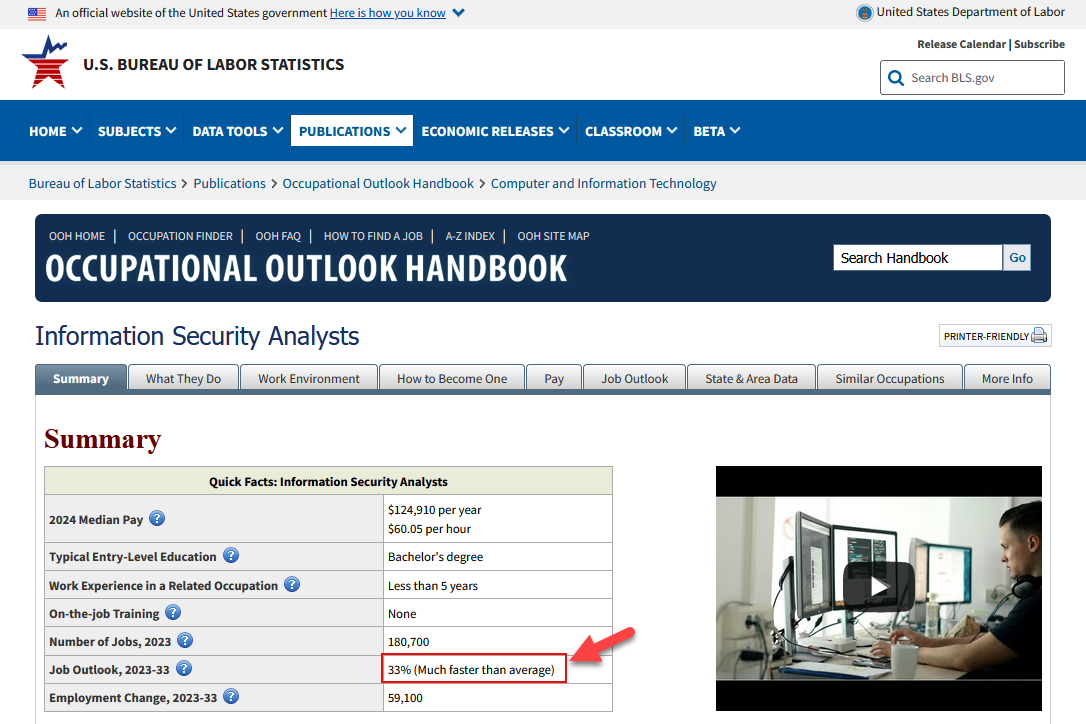
Task: Switch to the Job Outlook tab
Action: (634, 379)
